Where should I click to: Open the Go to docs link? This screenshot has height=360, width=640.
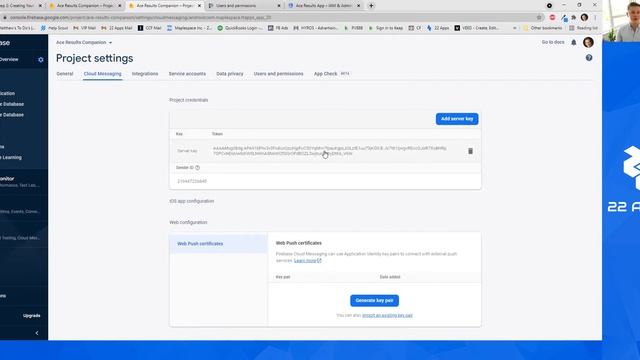tap(553, 42)
